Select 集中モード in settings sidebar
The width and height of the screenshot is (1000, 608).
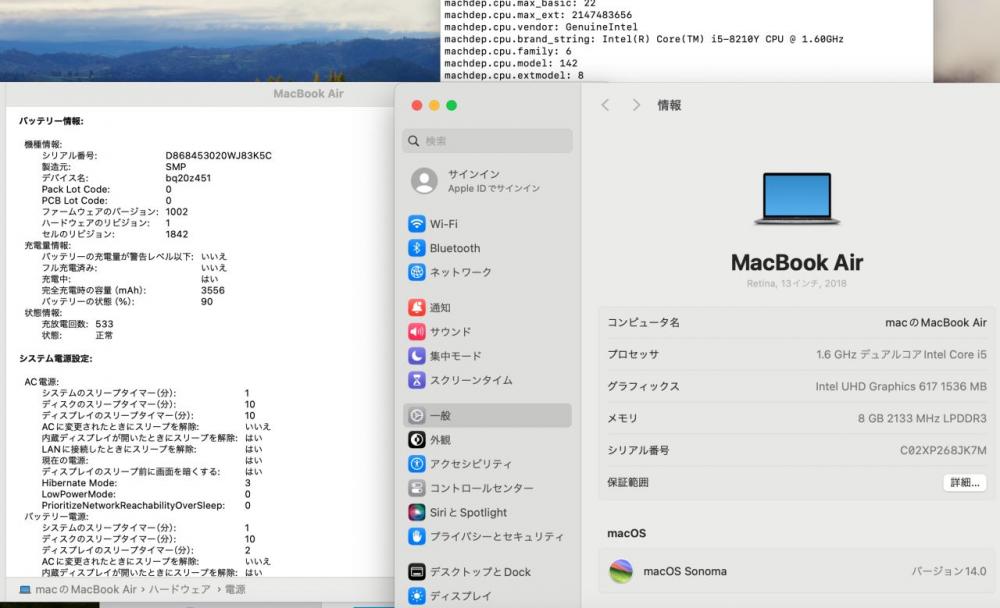click(455, 356)
